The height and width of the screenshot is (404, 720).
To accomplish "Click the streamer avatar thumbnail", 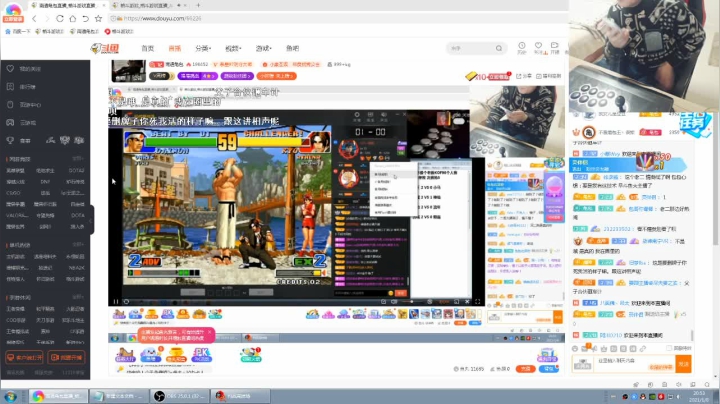I will tap(129, 71).
